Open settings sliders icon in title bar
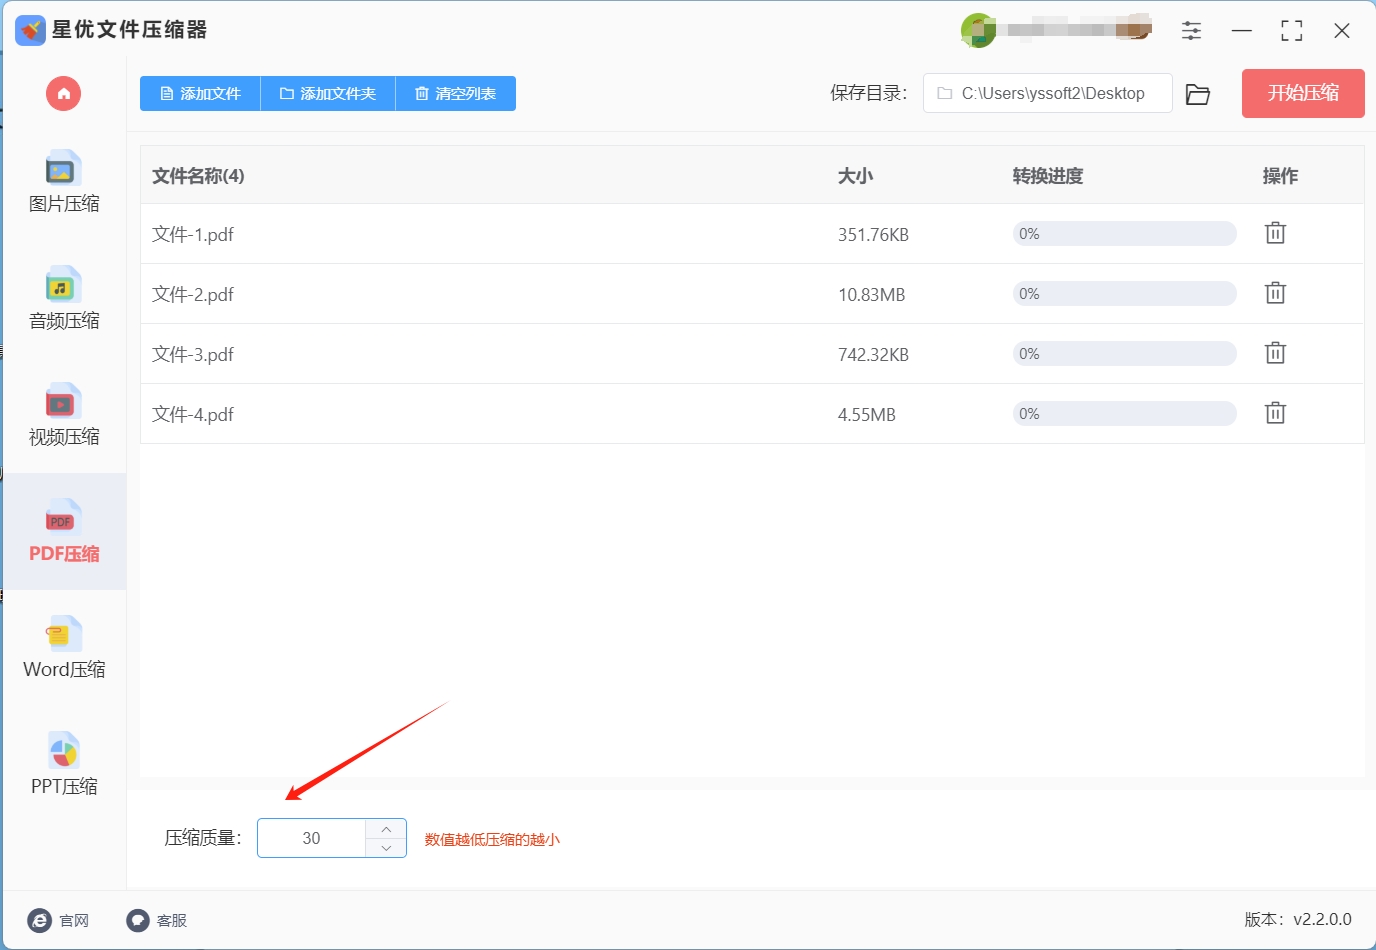This screenshot has height=950, width=1376. pos(1191,30)
